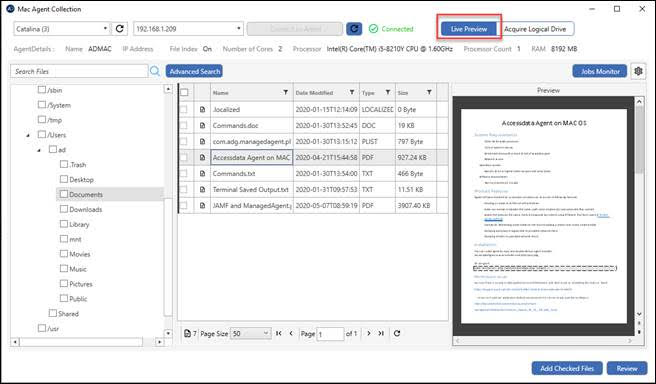The height and width of the screenshot is (384, 656).
Task: Click the Live Preview button
Action: pos(469,29)
